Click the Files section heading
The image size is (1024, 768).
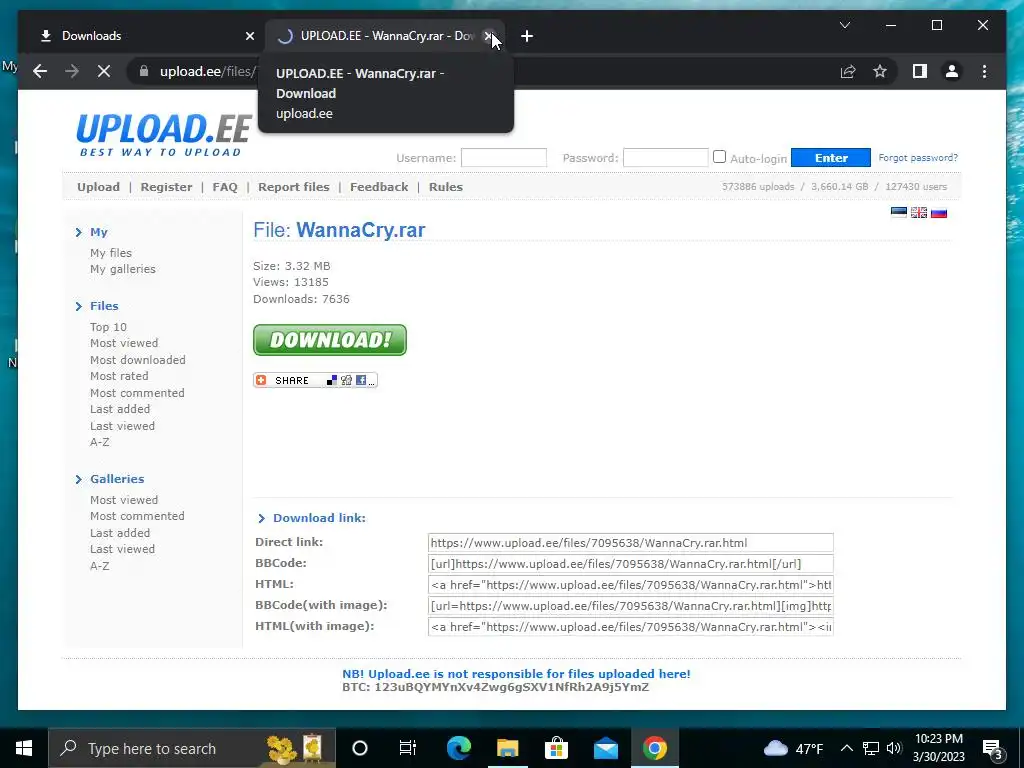[104, 306]
